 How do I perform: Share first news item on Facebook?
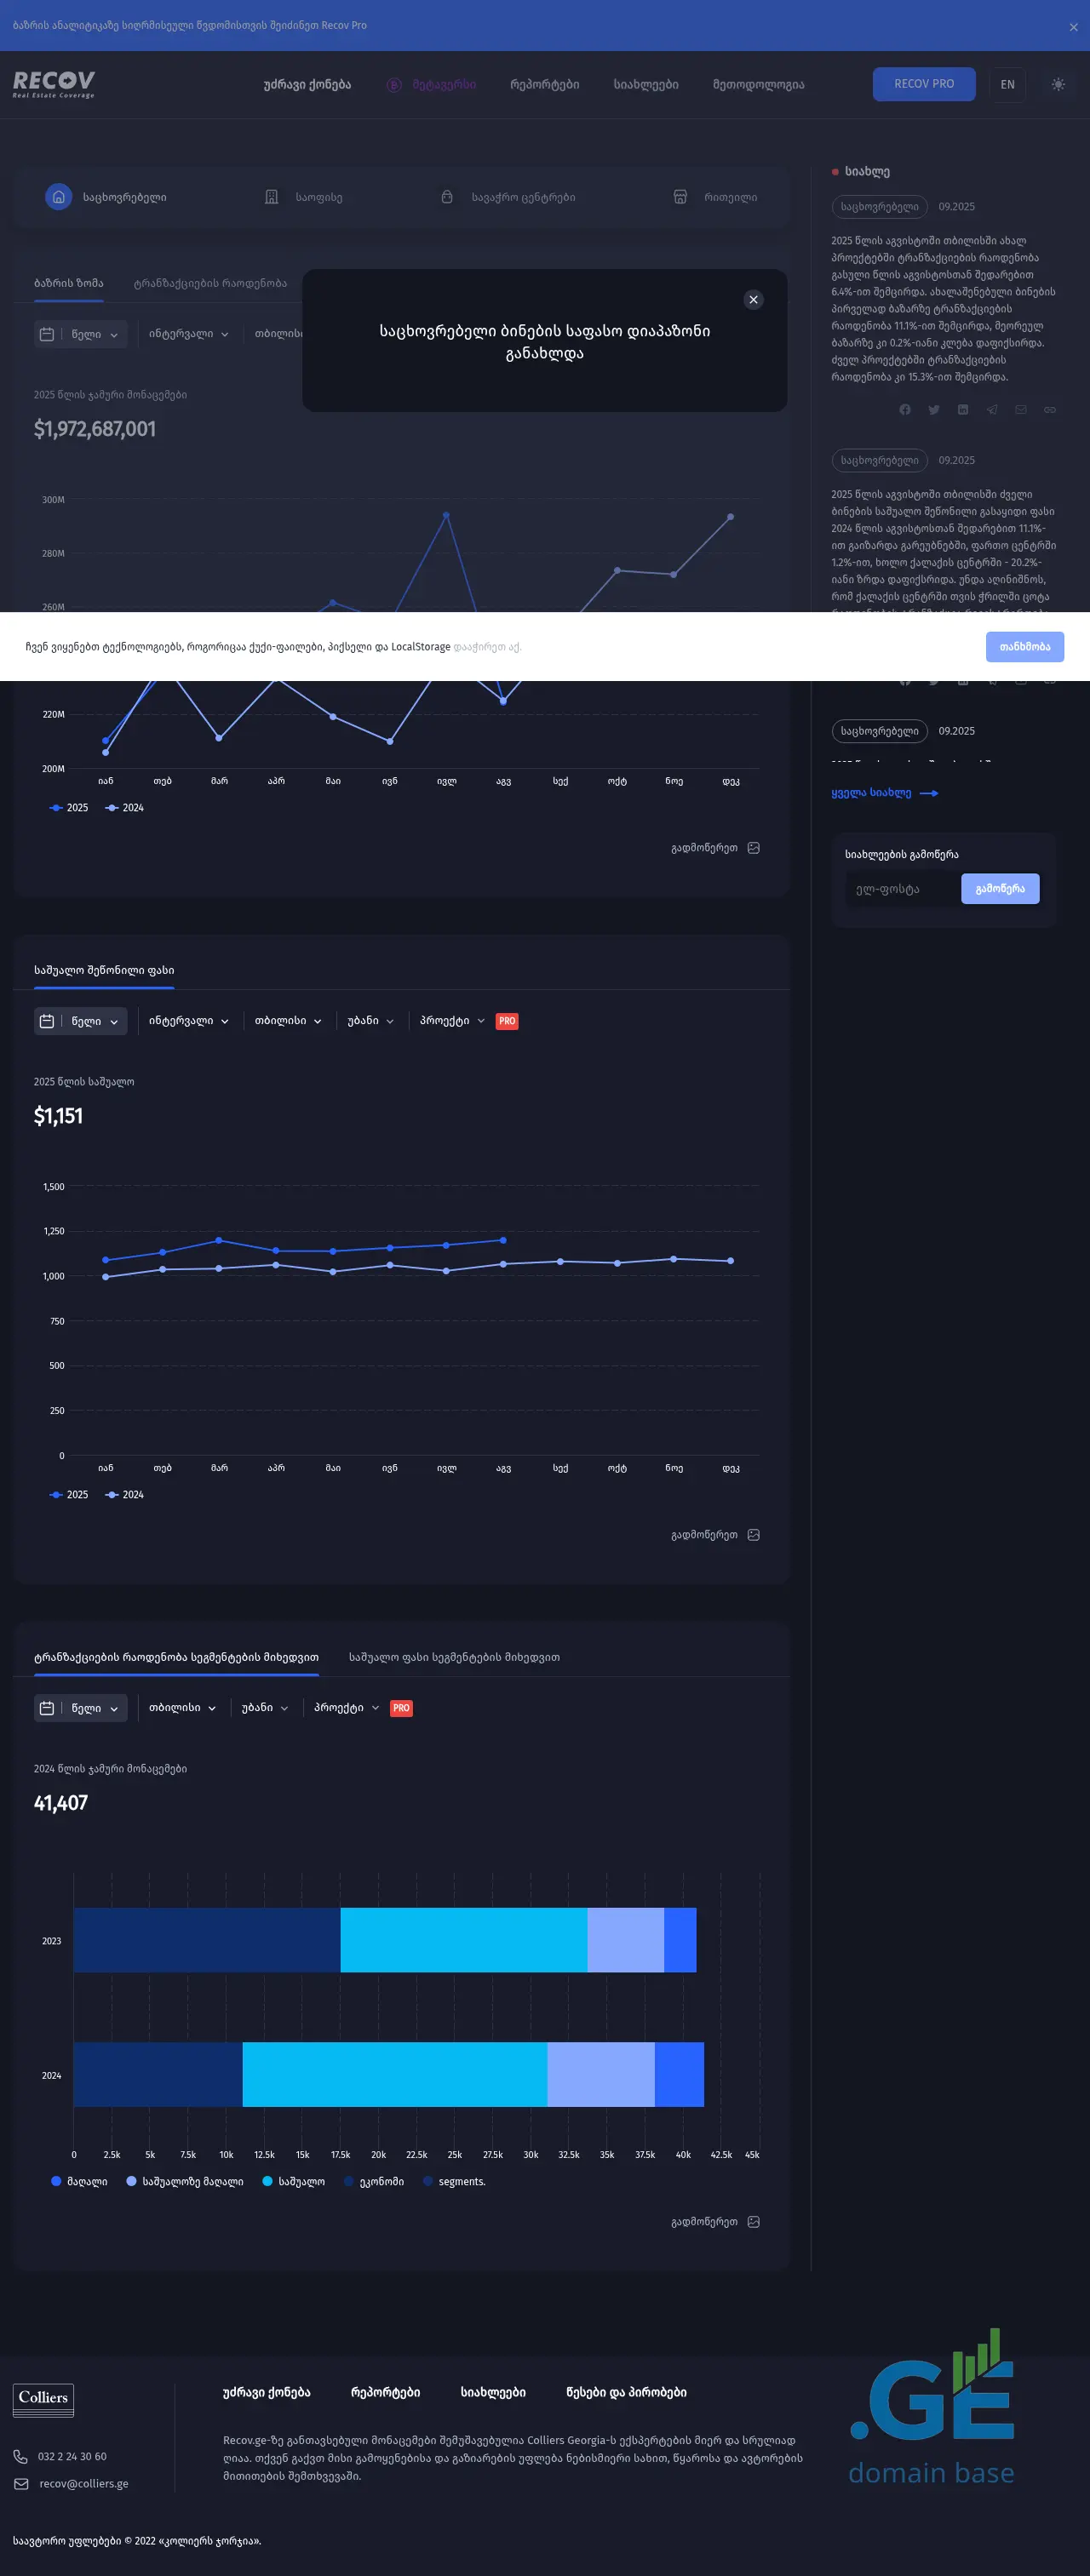coord(905,410)
